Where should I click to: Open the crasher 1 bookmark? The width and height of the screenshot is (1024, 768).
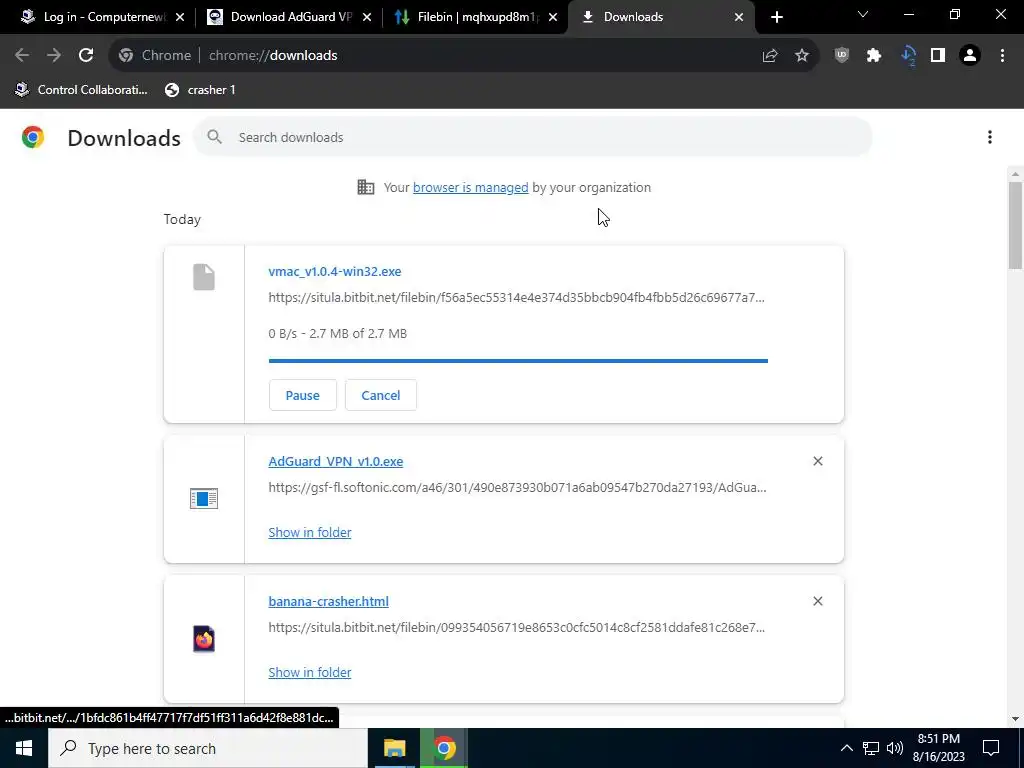(200, 90)
